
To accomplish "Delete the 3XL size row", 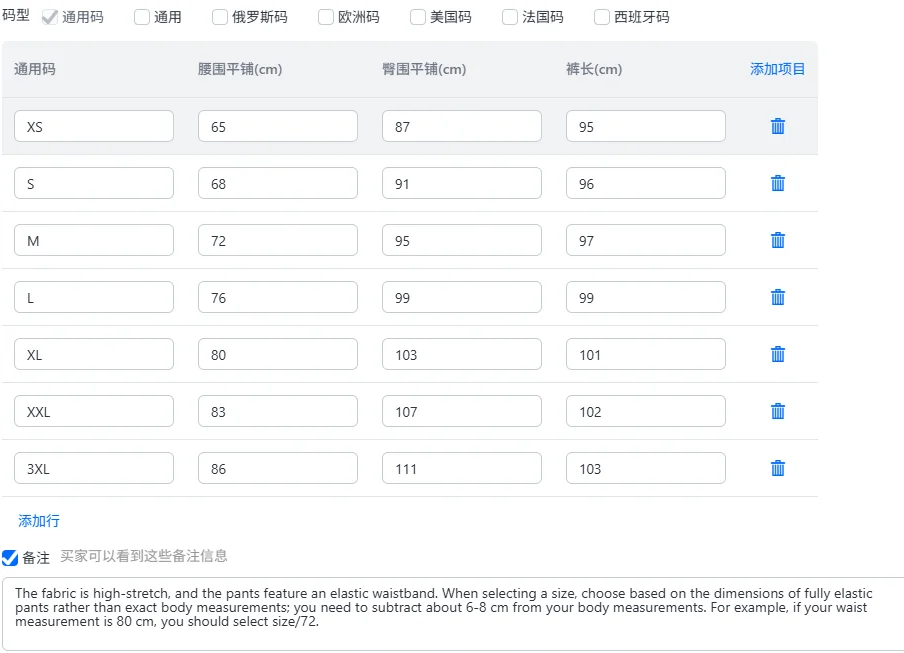I will (778, 469).
